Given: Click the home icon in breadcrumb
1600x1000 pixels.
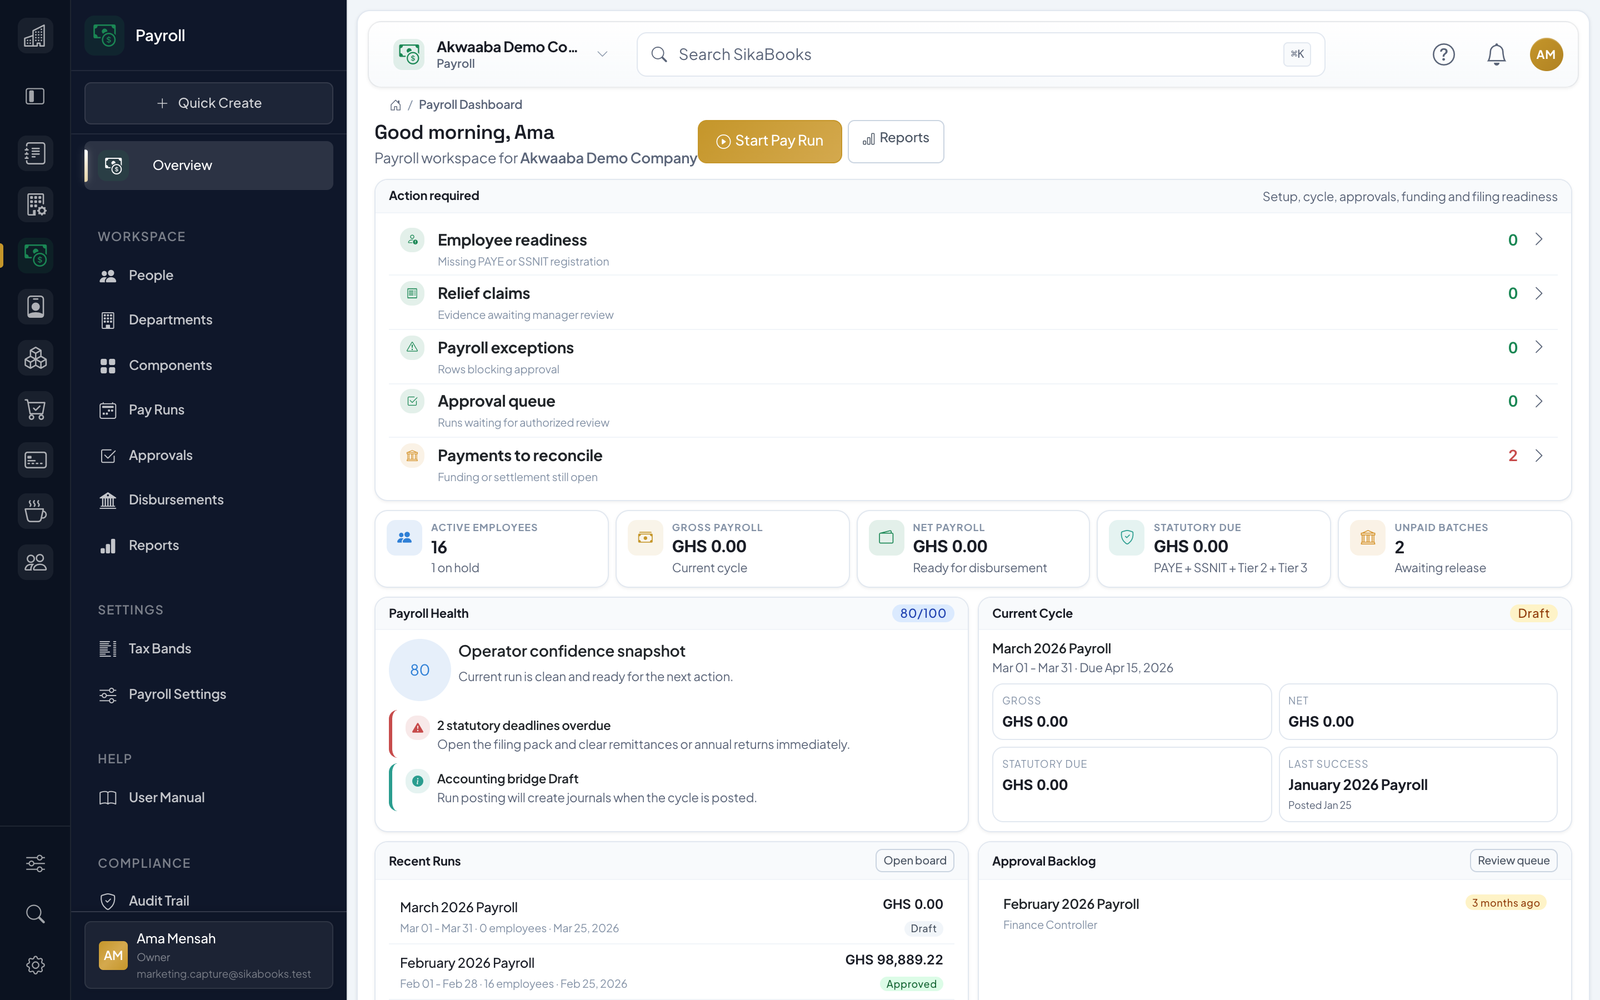Looking at the screenshot, I should 395,105.
